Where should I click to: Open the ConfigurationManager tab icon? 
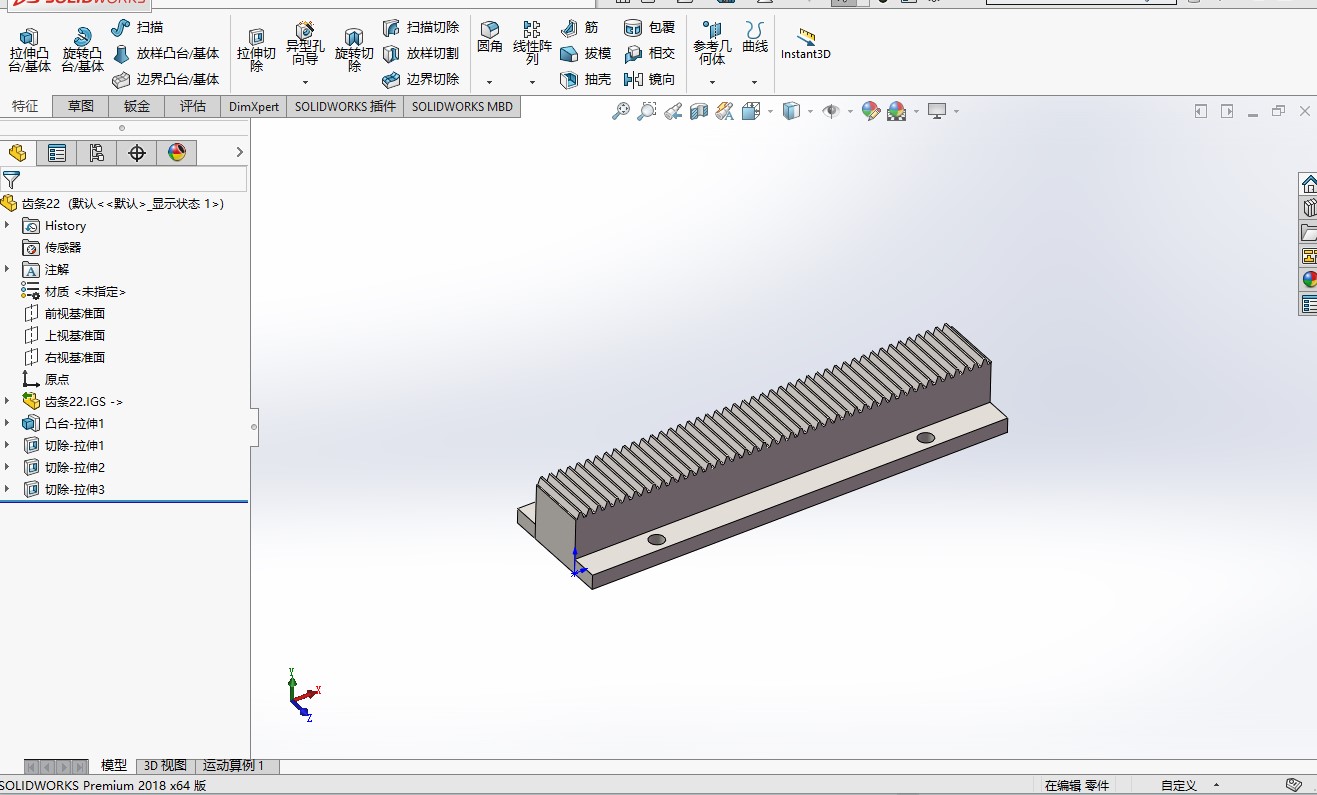coord(97,153)
